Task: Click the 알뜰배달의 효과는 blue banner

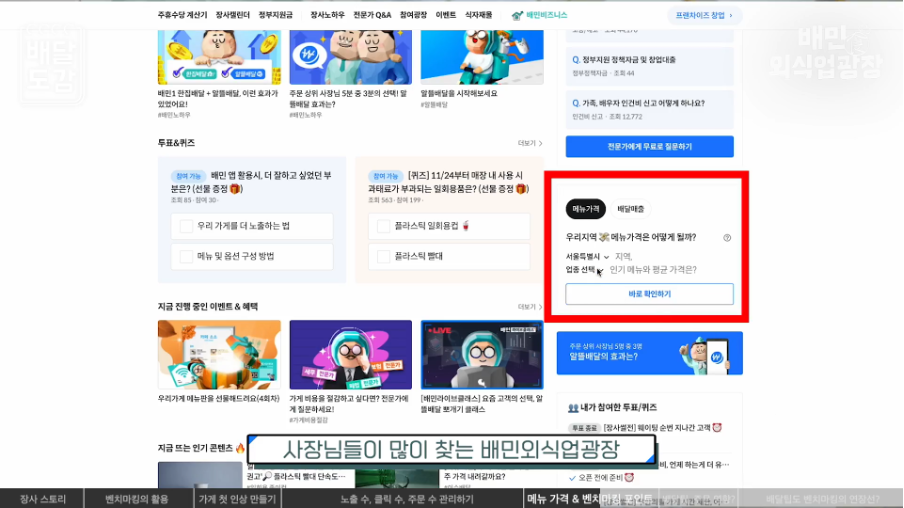Action: tap(650, 353)
